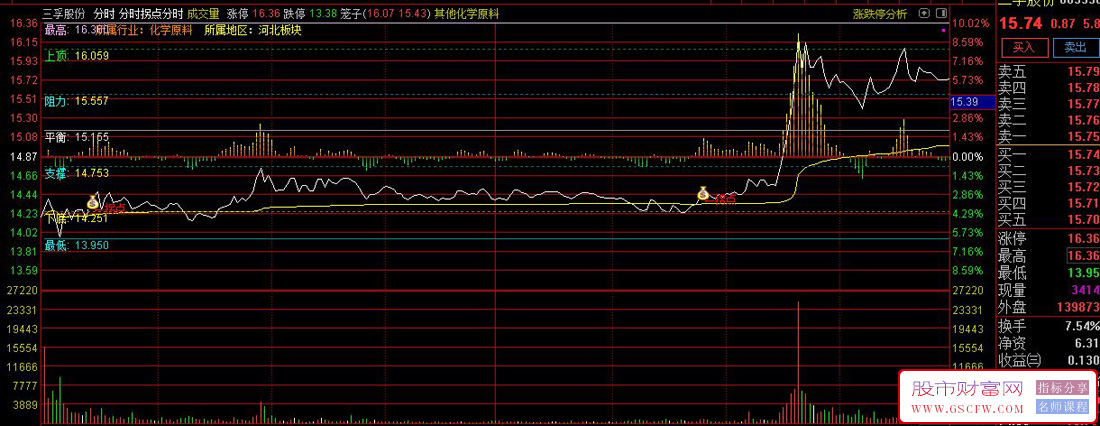Click 买一 row price 15.74
Screen dimensions: 1100x426
pyautogui.click(x=1083, y=154)
